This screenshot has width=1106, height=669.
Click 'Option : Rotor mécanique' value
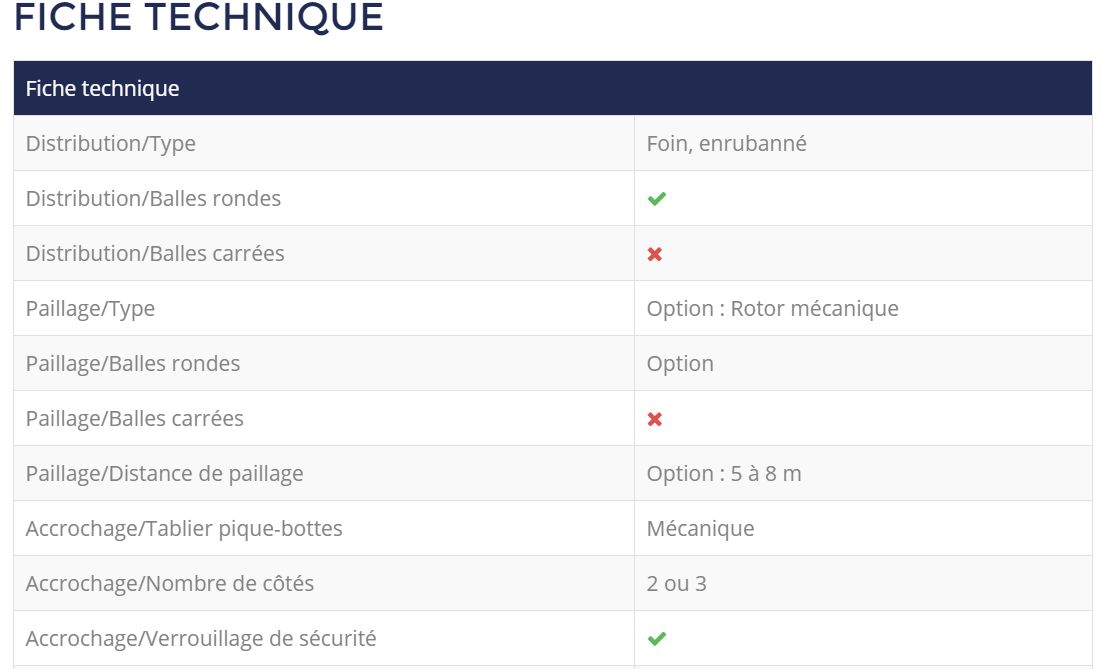[x=772, y=309]
